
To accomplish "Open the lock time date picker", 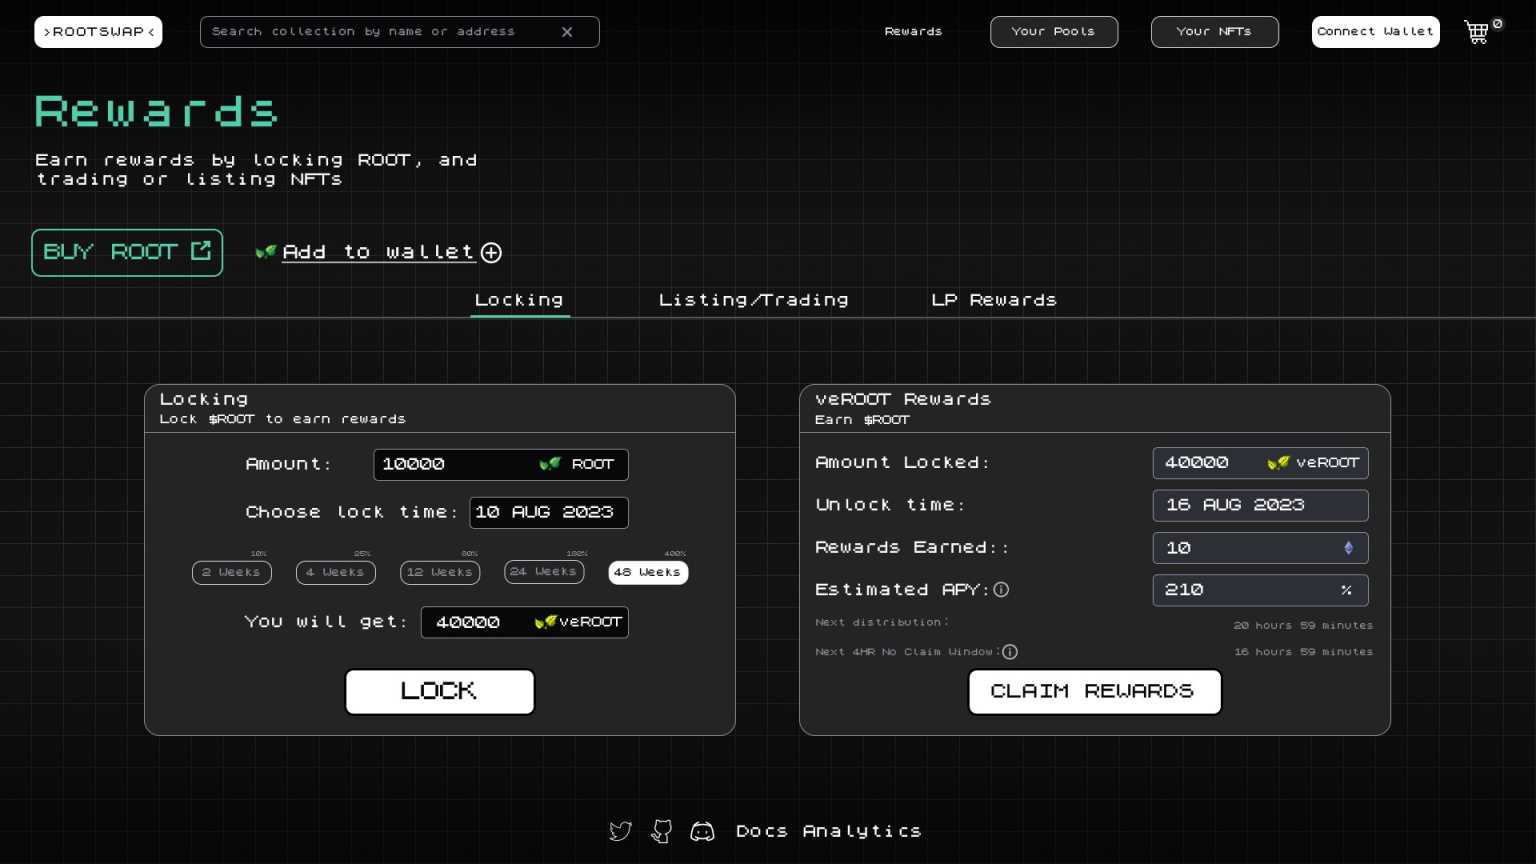I will pos(548,512).
